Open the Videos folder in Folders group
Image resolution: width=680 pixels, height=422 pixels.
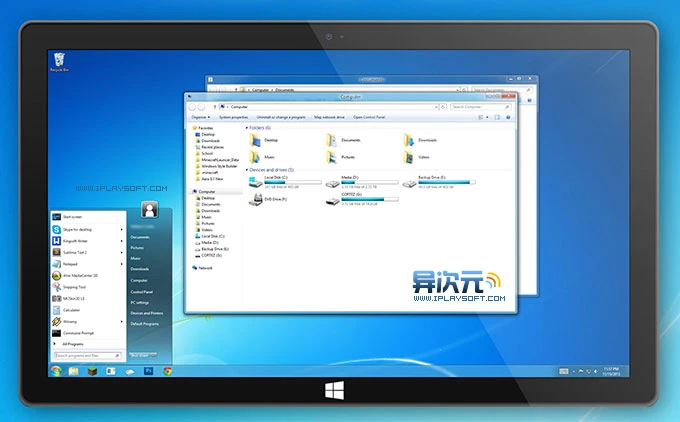416,157
